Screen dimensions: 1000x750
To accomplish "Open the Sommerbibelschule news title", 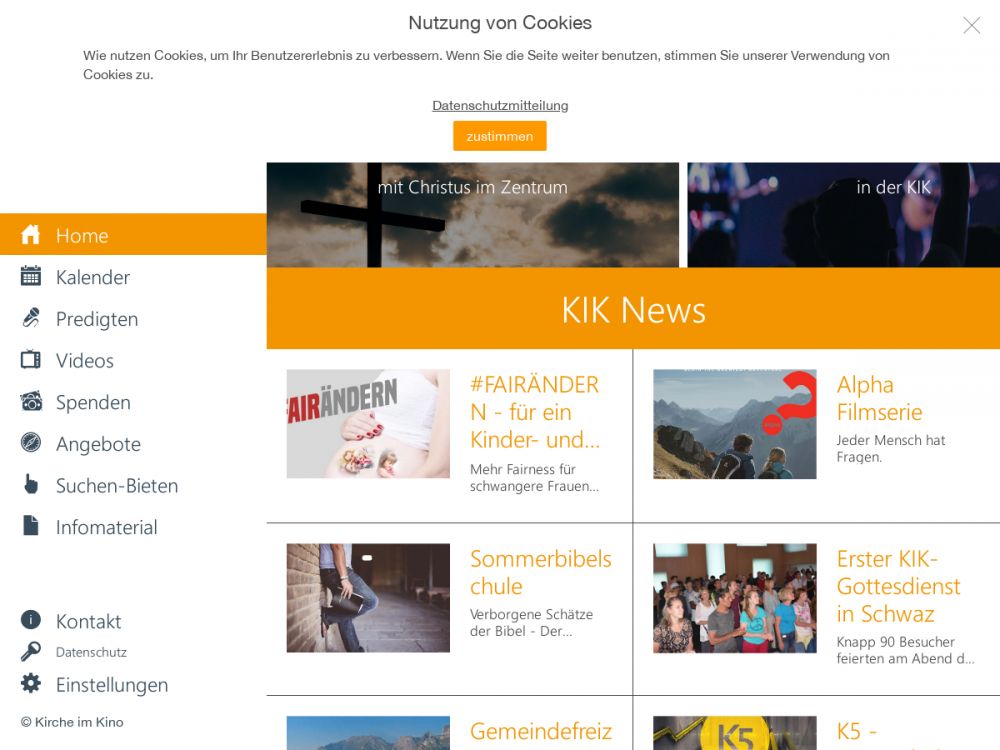I will point(540,572).
